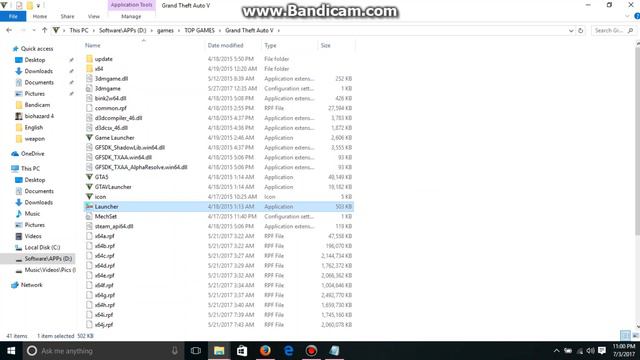640x360 pixels.
Task: Select the steam_api64.dll file
Action: tap(114, 226)
